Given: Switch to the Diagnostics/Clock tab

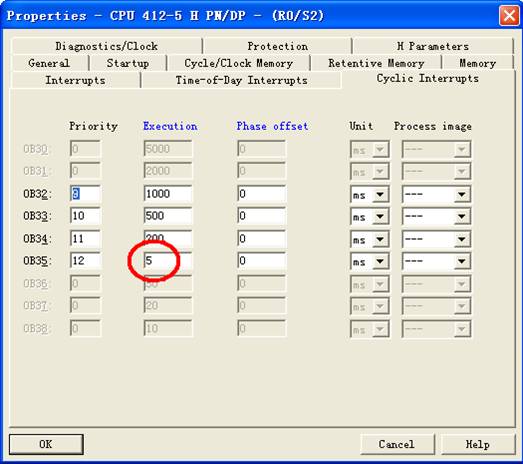Looking at the screenshot, I should click(x=107, y=46).
